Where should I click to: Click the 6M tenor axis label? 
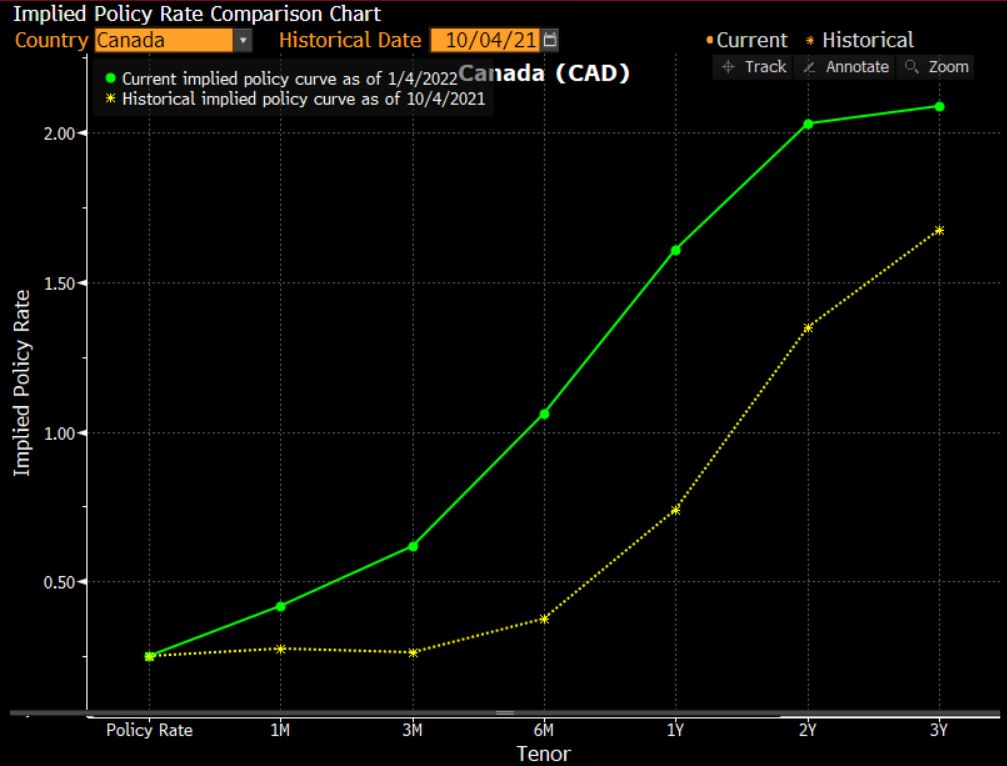(x=544, y=730)
